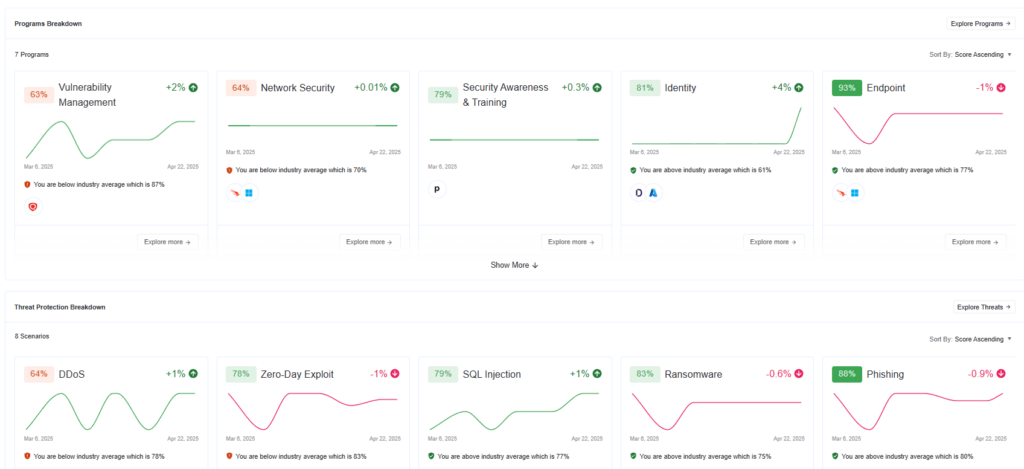
Task: Click the DDoS trend sparkline chart
Action: point(110,412)
